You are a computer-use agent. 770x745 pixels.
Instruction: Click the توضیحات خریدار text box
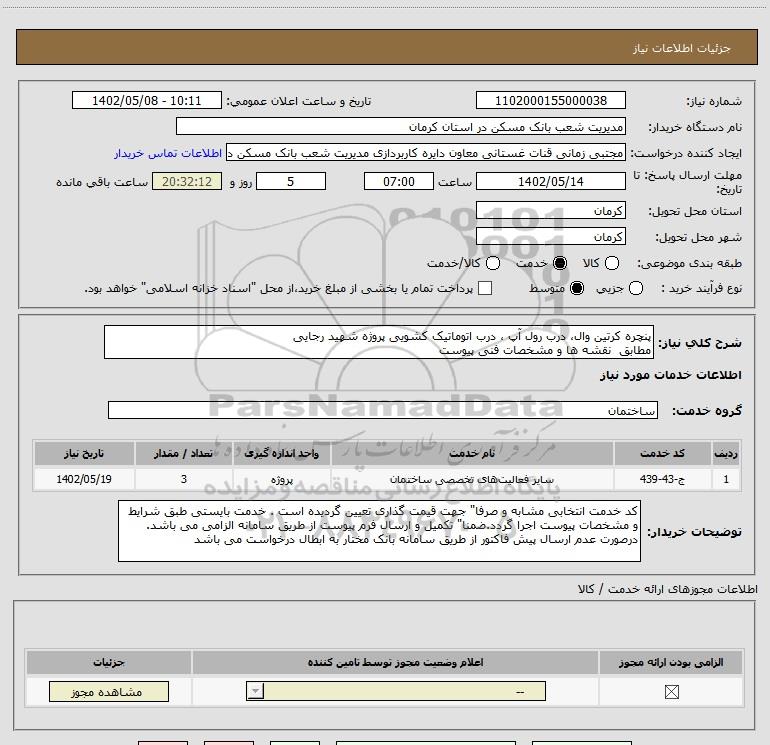point(379,531)
